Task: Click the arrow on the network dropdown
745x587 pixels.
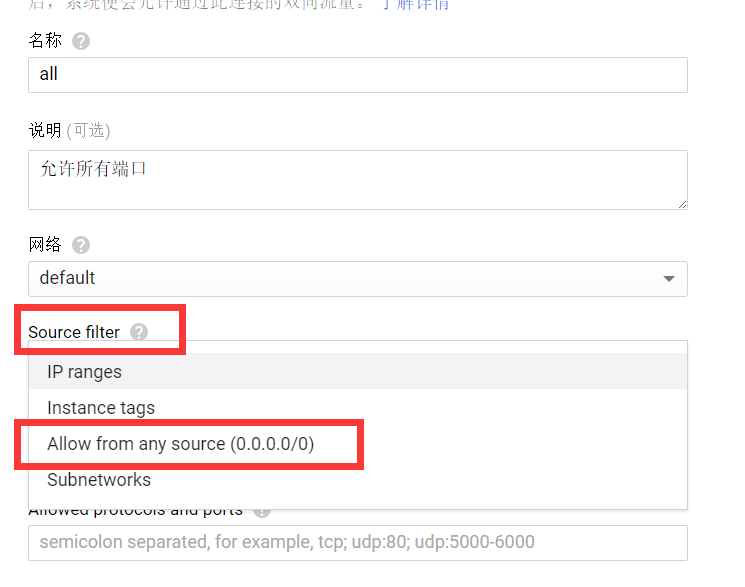Action: pyautogui.click(x=669, y=279)
